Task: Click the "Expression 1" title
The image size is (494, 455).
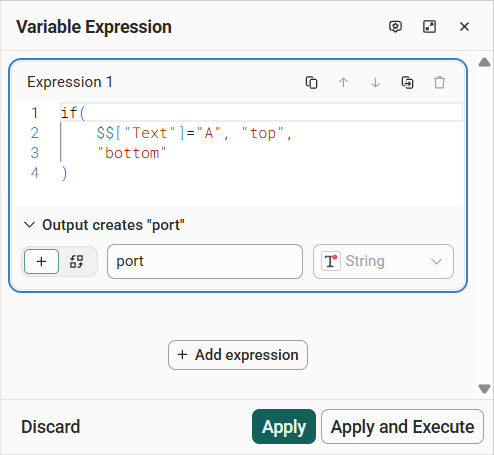Action: pos(70,82)
